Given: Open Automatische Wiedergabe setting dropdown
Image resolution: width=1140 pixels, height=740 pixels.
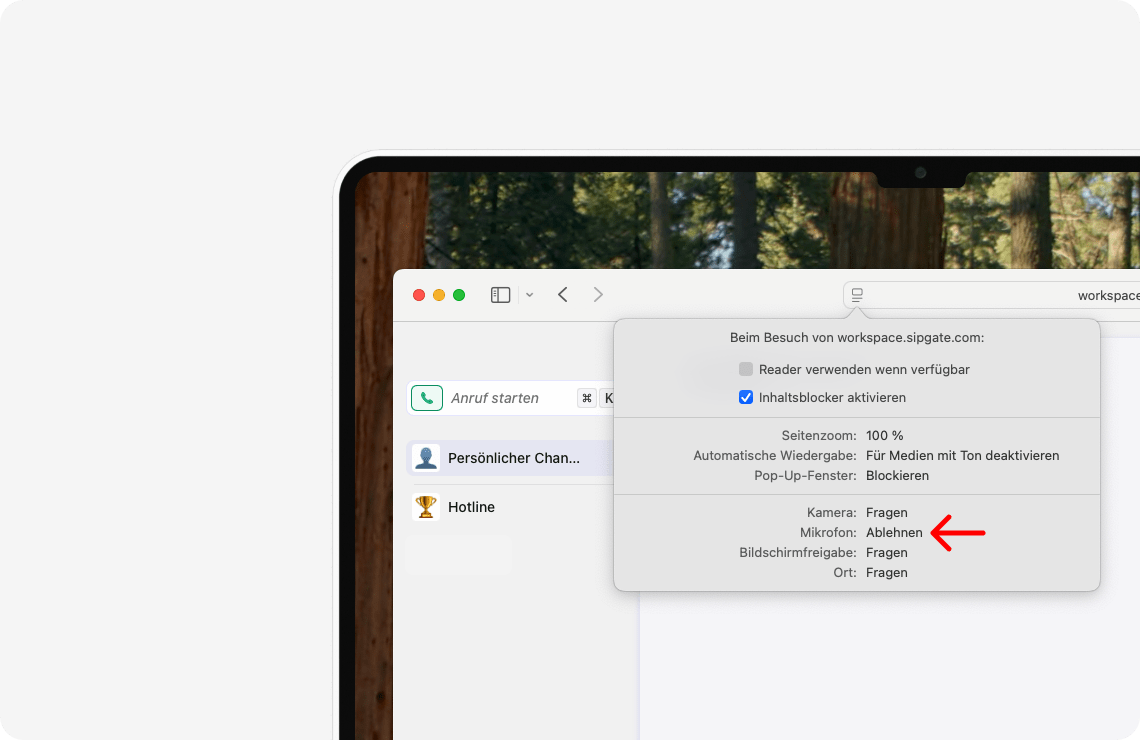Looking at the screenshot, I should (963, 456).
